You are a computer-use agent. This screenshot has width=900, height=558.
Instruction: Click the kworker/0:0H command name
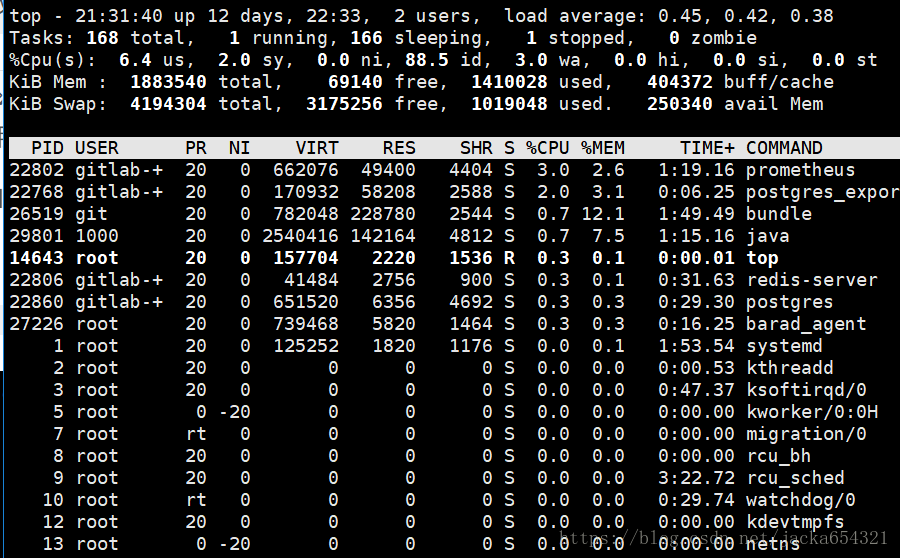click(812, 412)
